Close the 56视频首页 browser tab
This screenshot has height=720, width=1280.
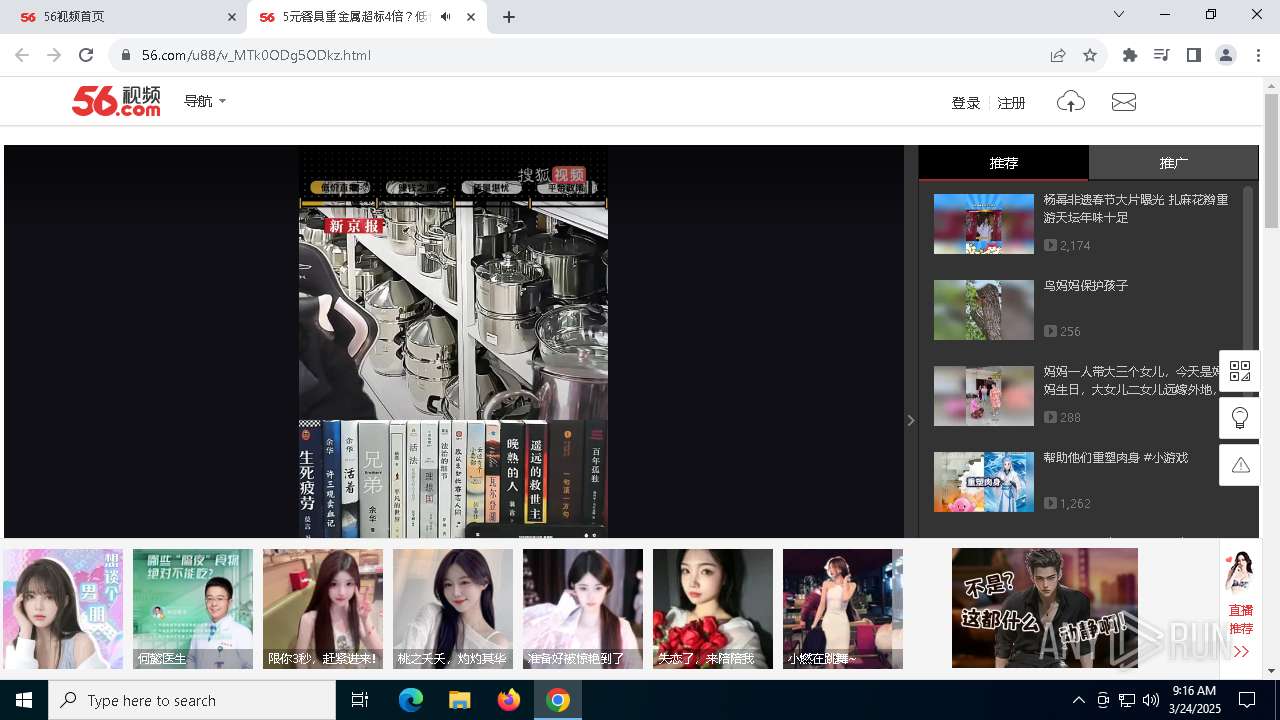click(231, 17)
